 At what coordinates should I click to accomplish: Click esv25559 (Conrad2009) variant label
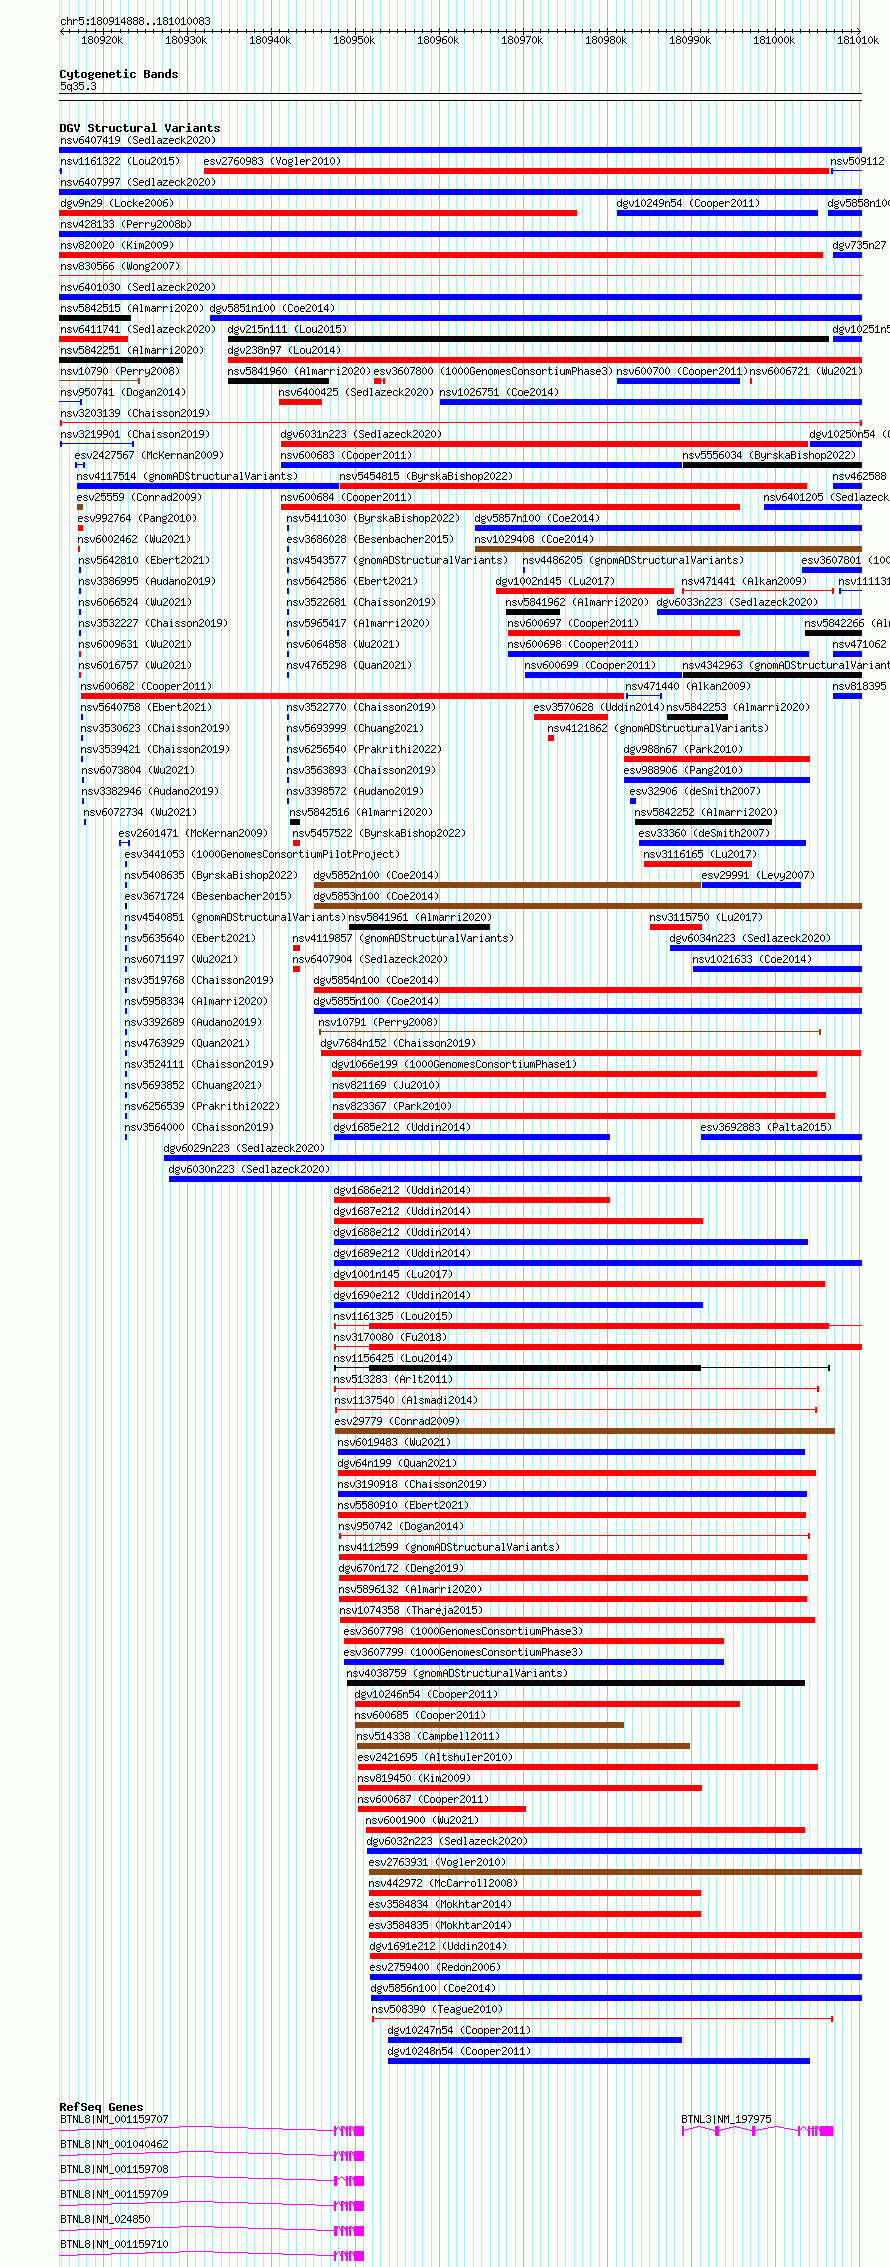tap(139, 497)
